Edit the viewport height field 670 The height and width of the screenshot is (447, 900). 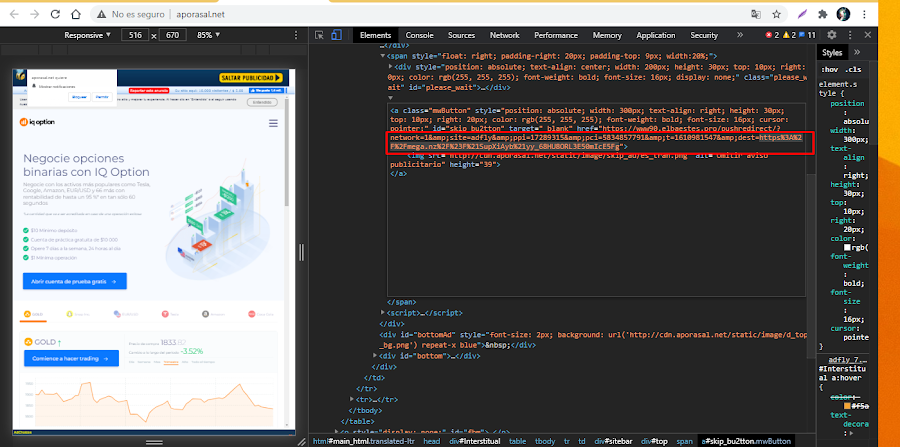pos(173,35)
